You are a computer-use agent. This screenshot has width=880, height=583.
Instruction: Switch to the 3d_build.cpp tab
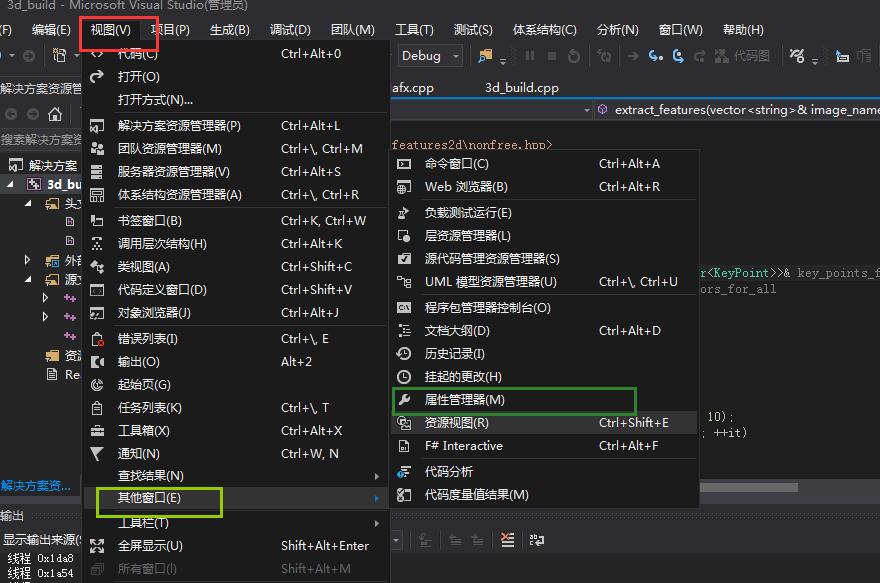[x=522, y=88]
